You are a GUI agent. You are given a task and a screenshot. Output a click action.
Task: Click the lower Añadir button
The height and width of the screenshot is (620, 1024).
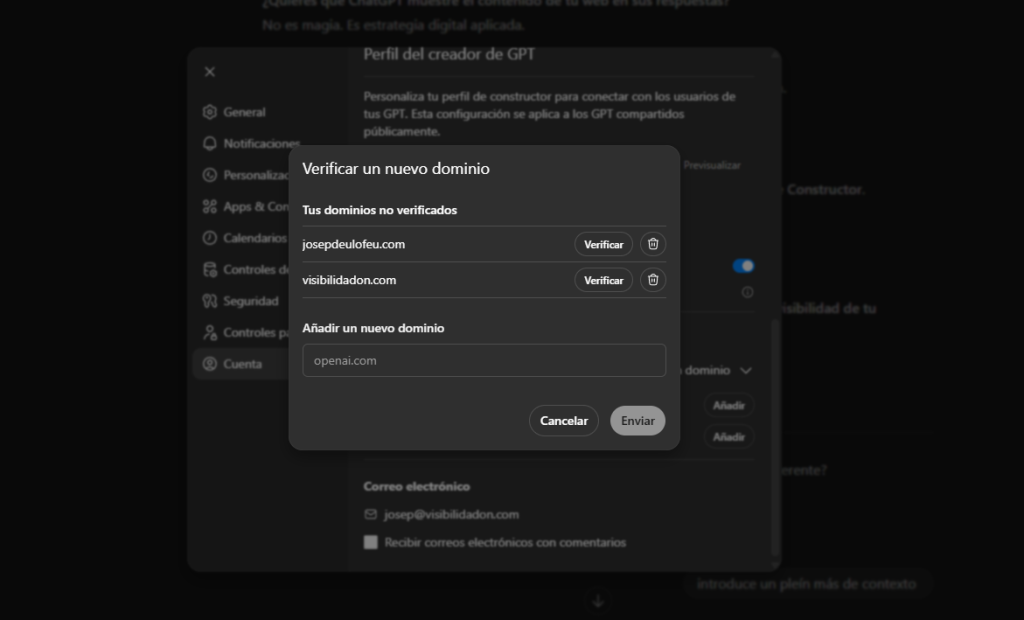click(729, 437)
